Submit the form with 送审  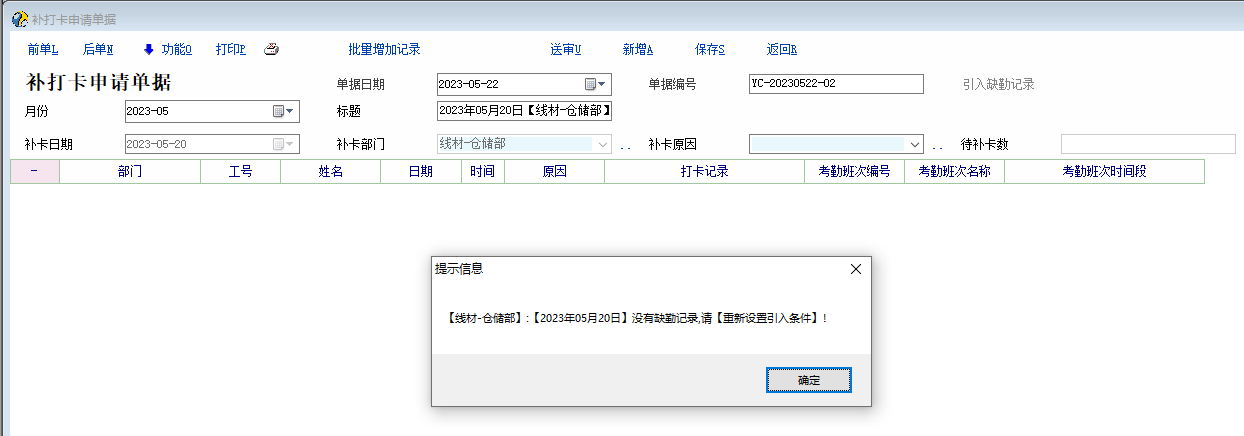tap(565, 50)
